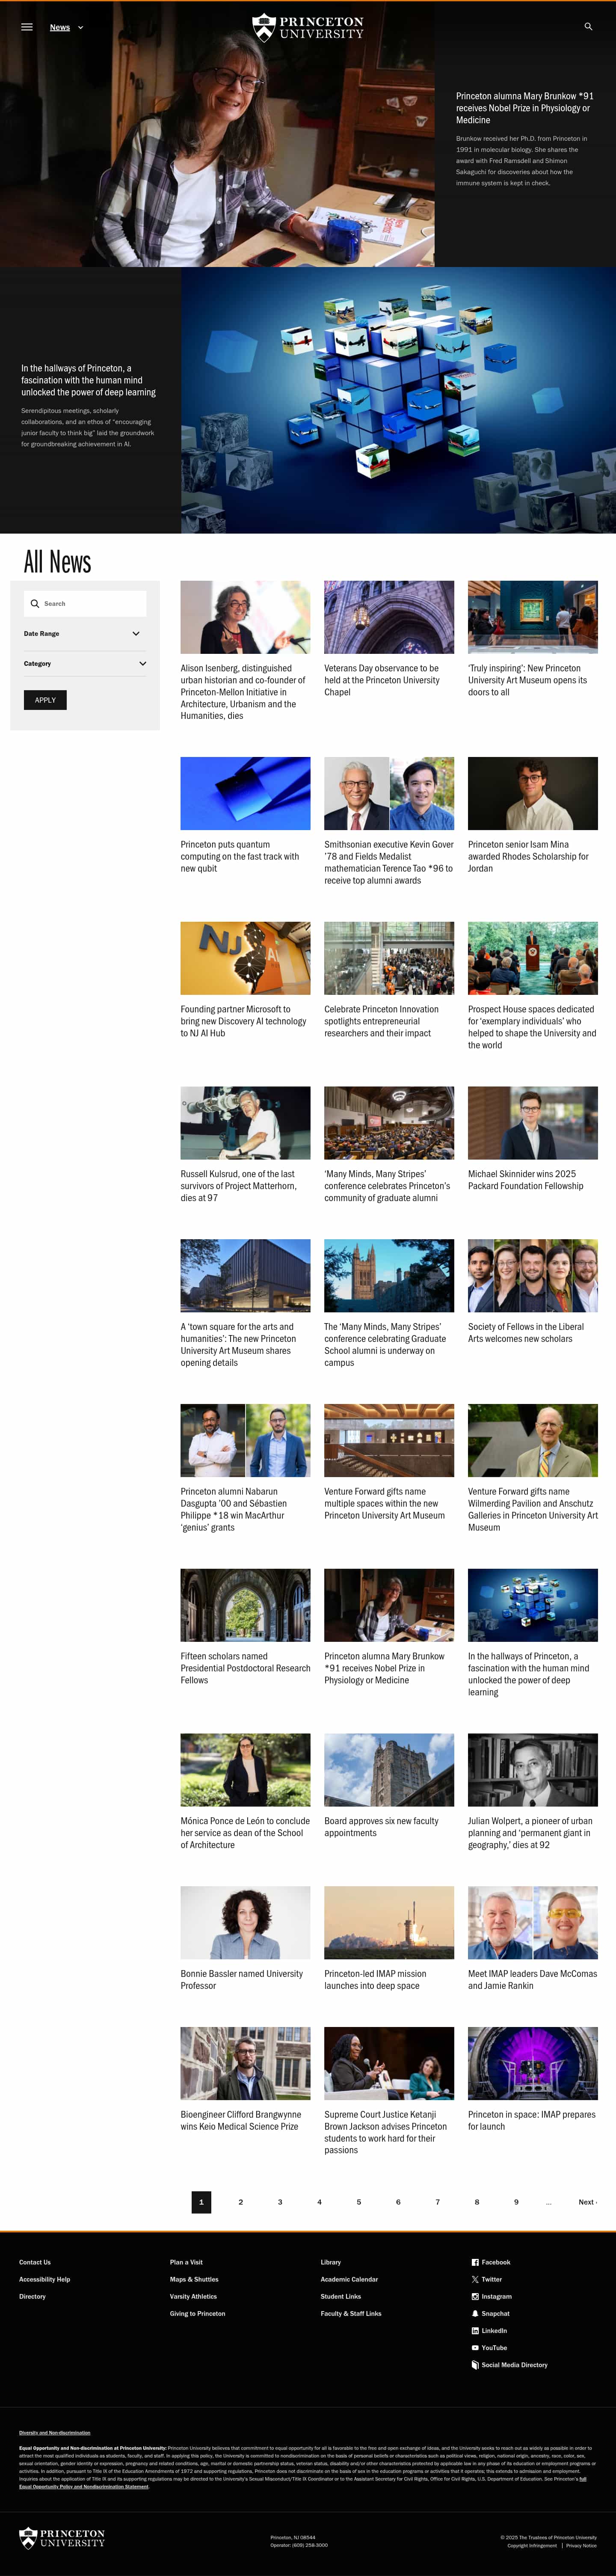Viewport: 616px width, 2576px height.
Task: Open the deep learning hallways featured headline
Action: (88, 380)
